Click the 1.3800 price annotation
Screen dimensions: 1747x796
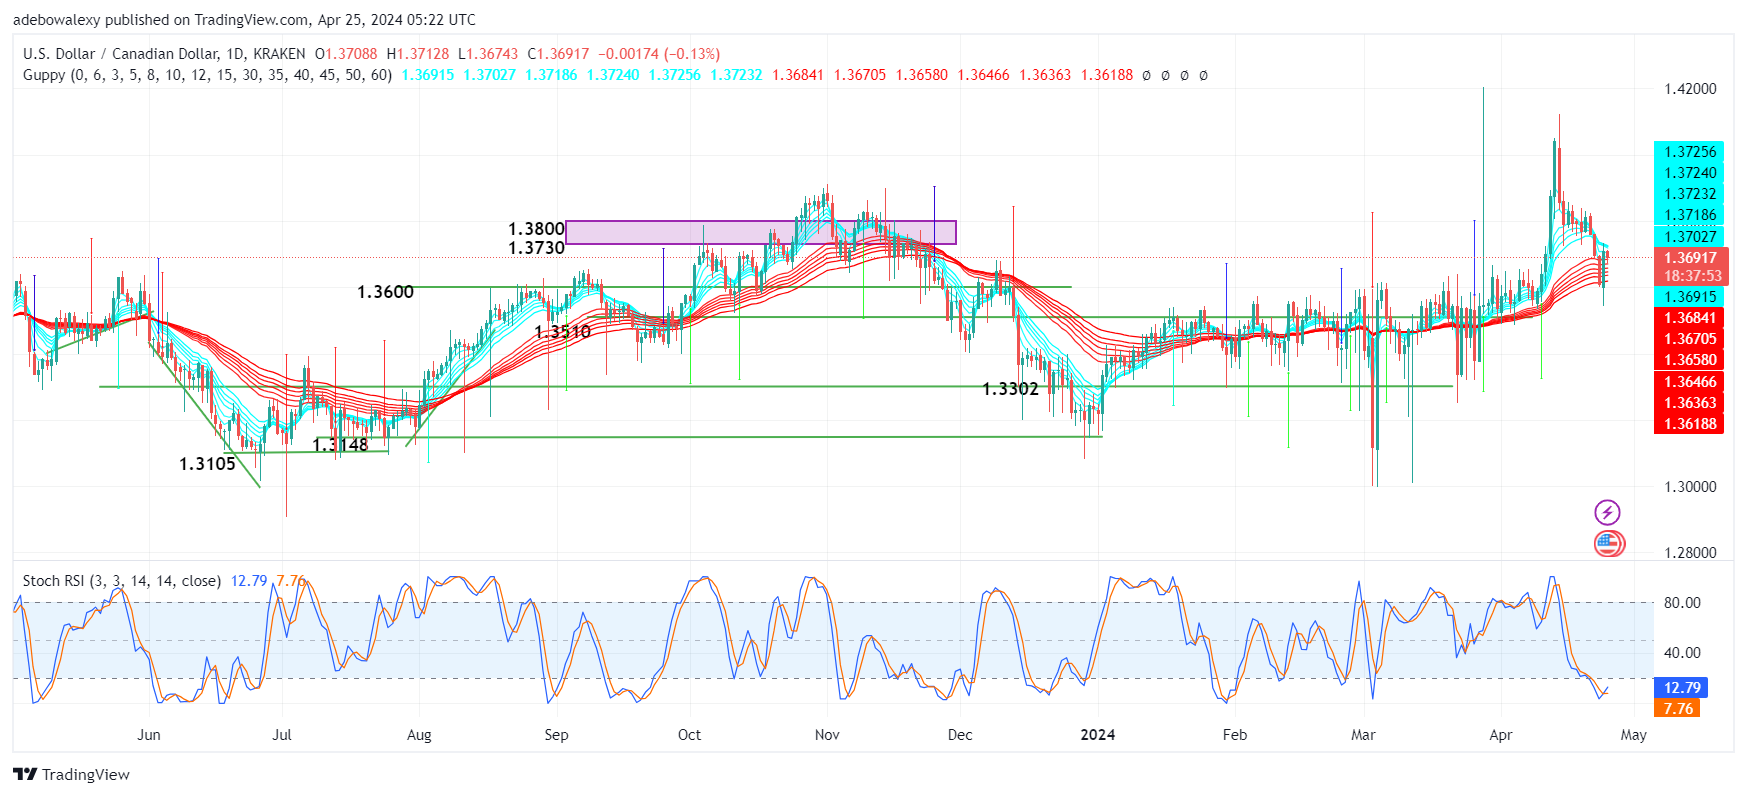point(536,230)
